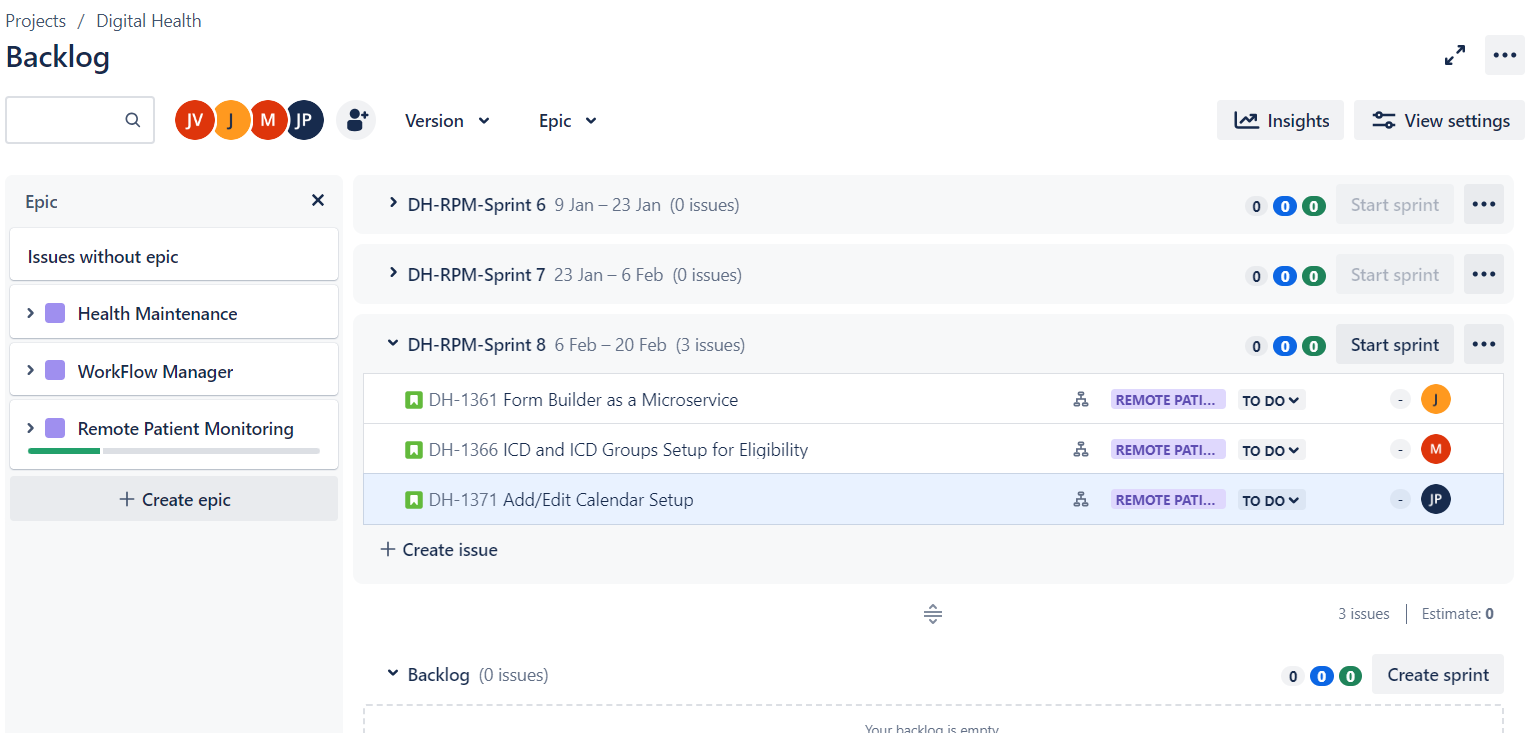1538x733 pixels.
Task: Open the more options for DH-RPM-Sprint 8
Action: [x=1484, y=345]
